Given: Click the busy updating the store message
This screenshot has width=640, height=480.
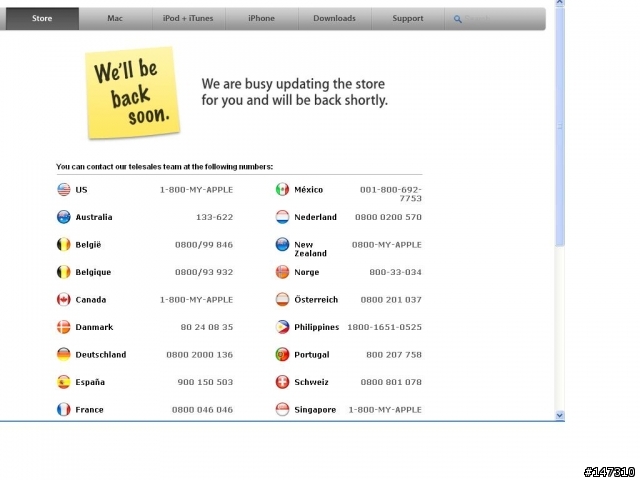Looking at the screenshot, I should tap(294, 92).
